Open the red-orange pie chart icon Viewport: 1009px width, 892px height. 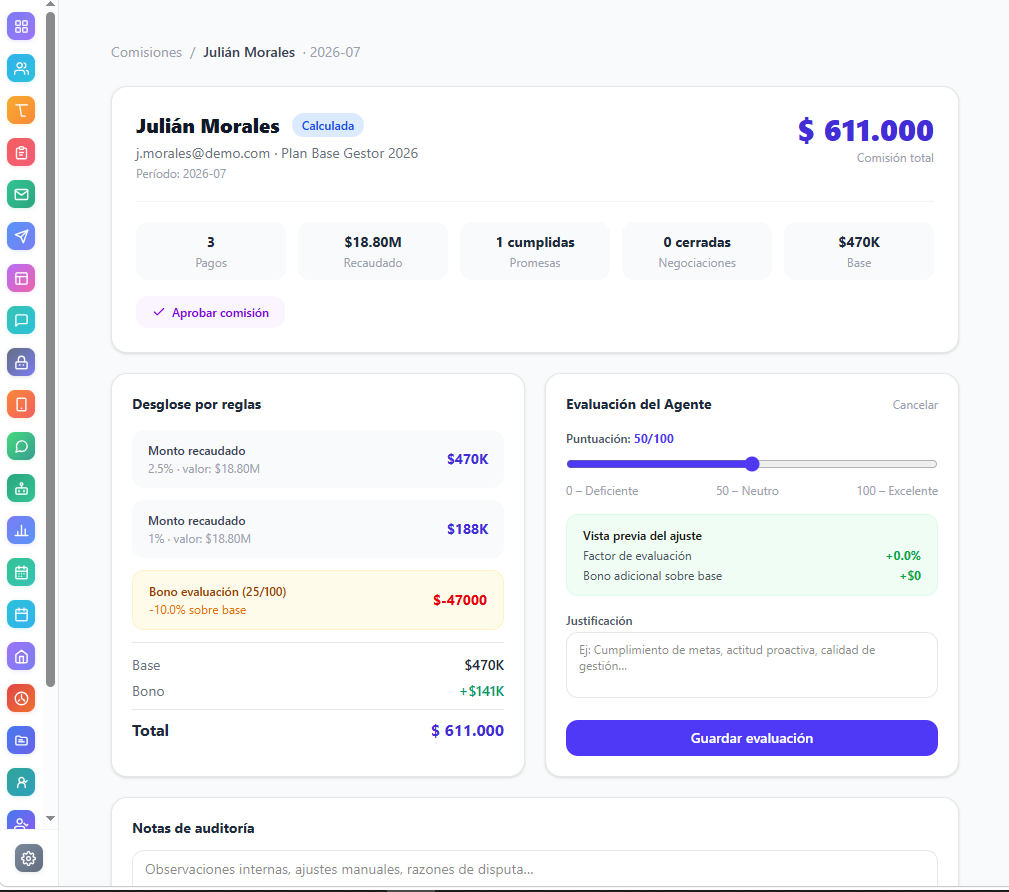21,698
